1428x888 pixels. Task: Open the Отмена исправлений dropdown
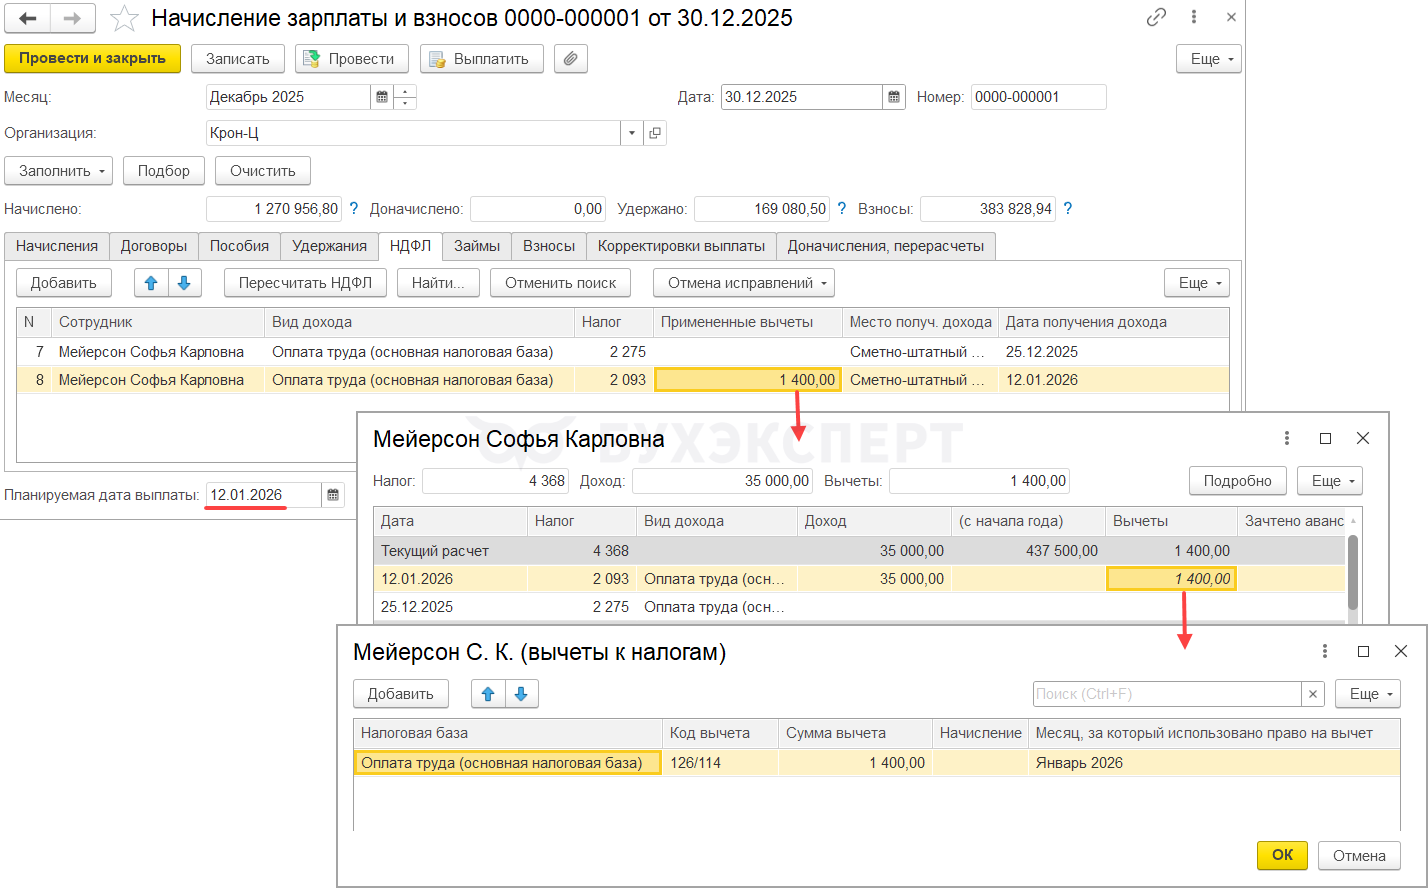pos(743,283)
